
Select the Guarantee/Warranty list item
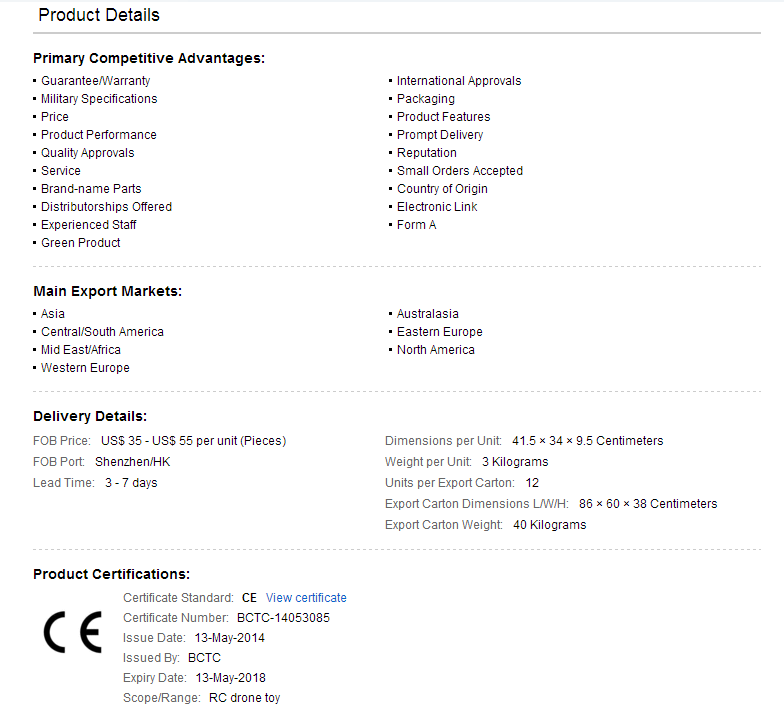click(96, 81)
